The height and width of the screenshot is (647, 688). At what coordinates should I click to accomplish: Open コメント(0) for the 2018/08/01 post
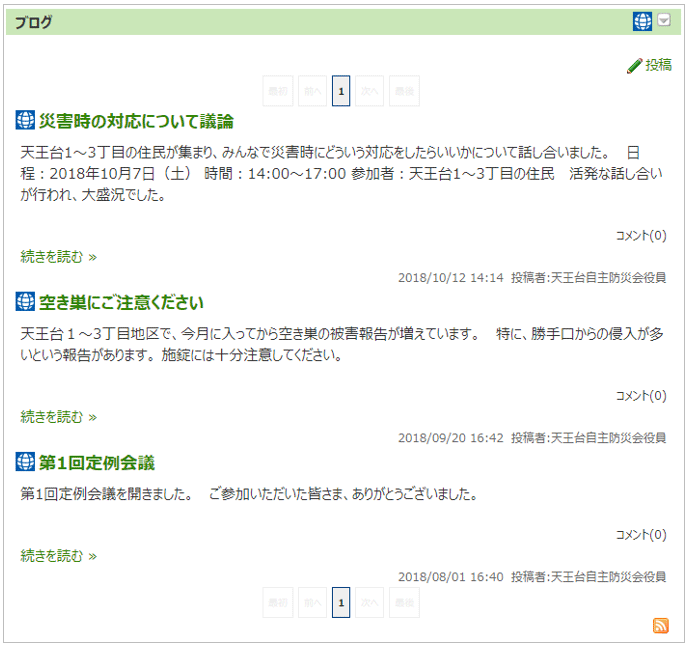pyautogui.click(x=641, y=535)
